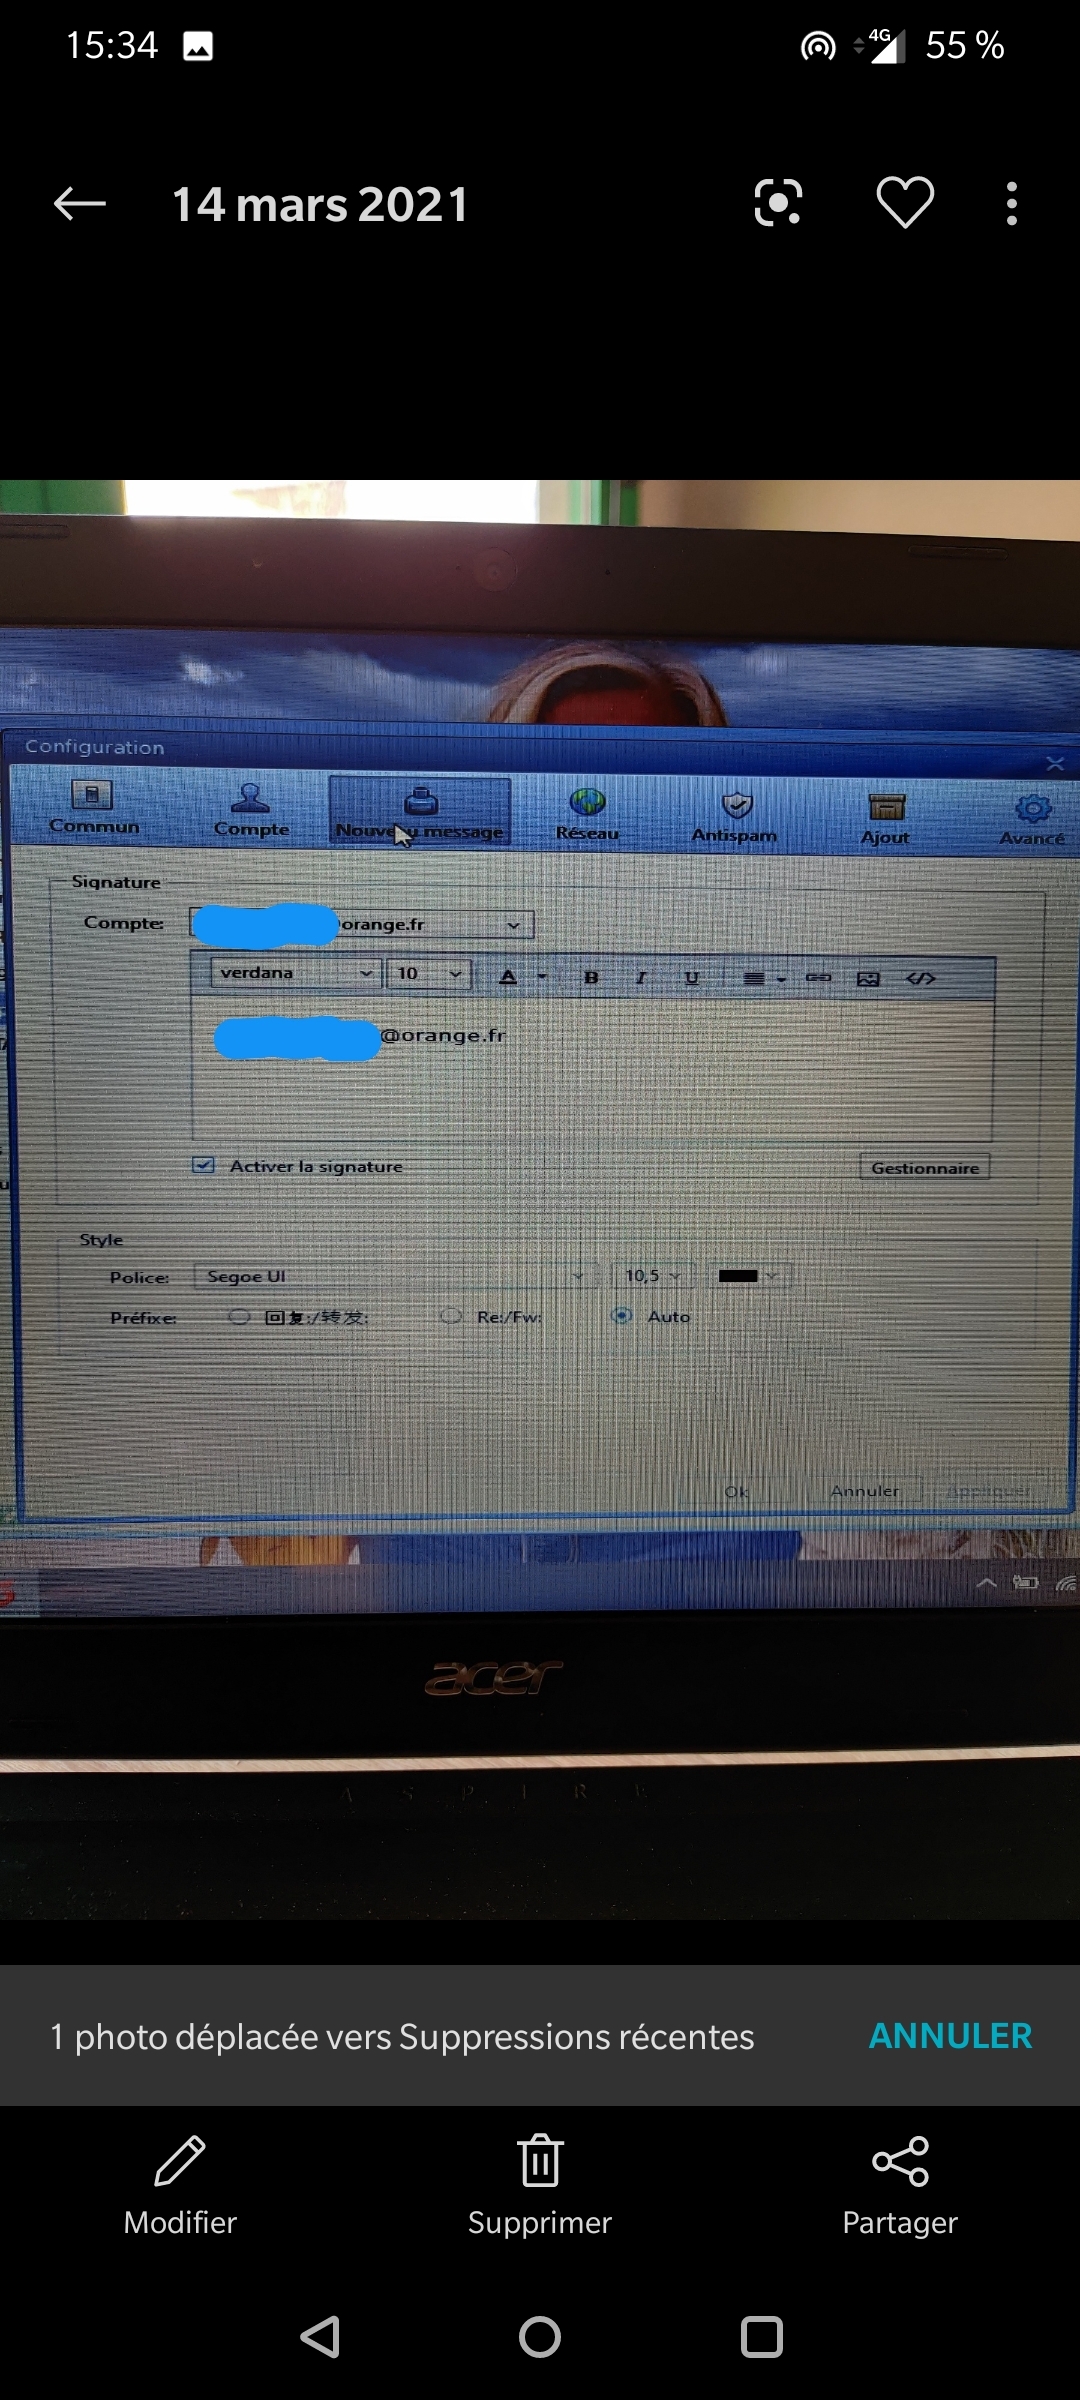Click Annuler in Configuration dialog

pyautogui.click(x=865, y=1491)
